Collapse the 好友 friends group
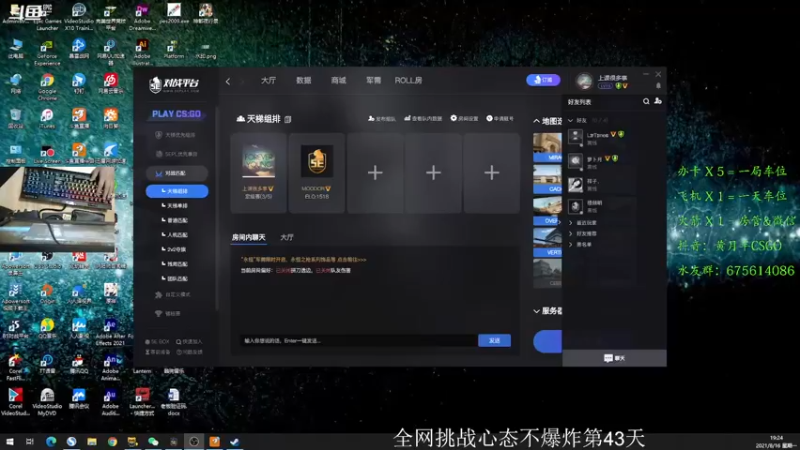Image resolution: width=800 pixels, height=450 pixels. (570, 120)
